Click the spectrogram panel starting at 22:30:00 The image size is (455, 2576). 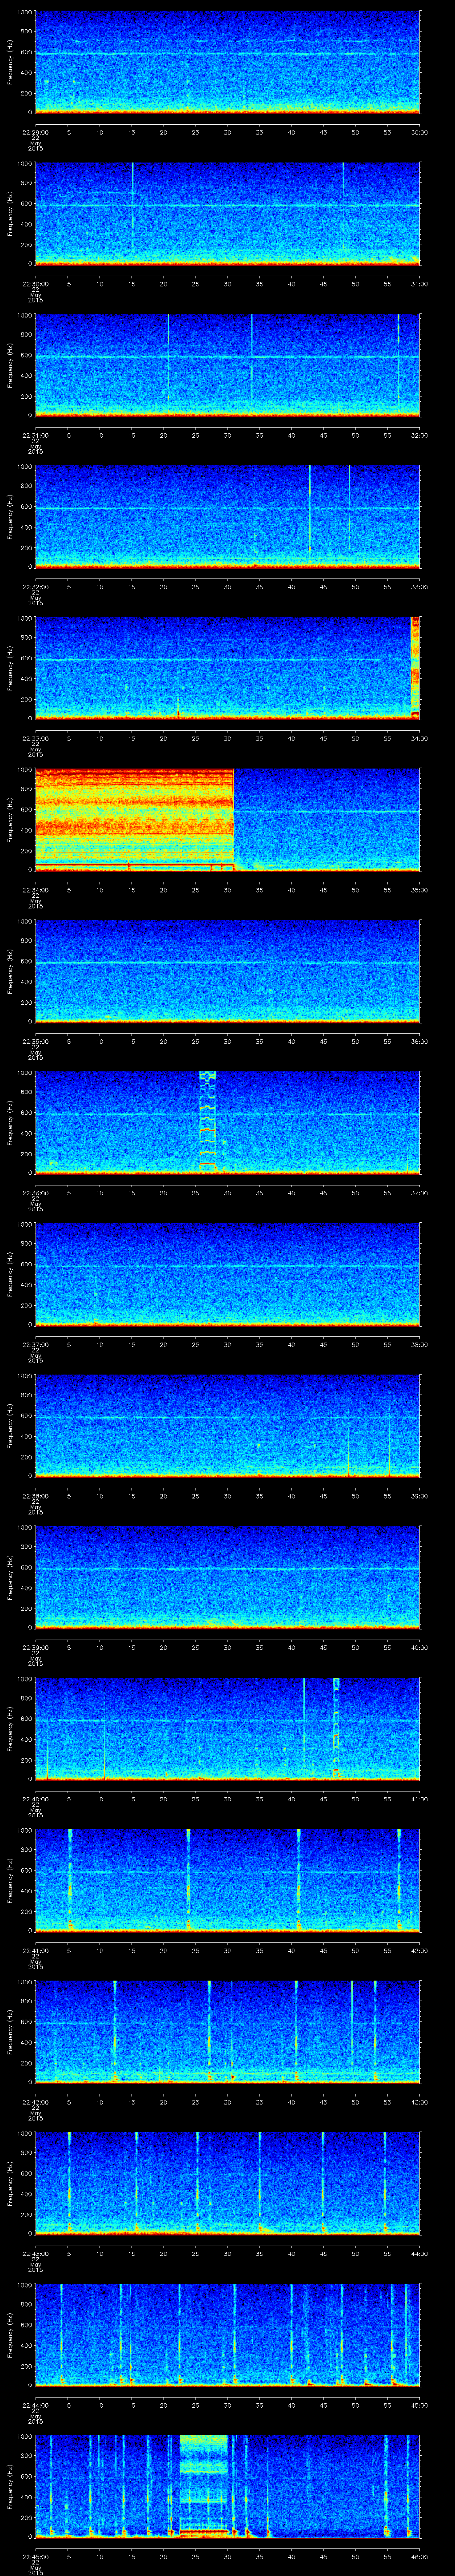[227, 214]
